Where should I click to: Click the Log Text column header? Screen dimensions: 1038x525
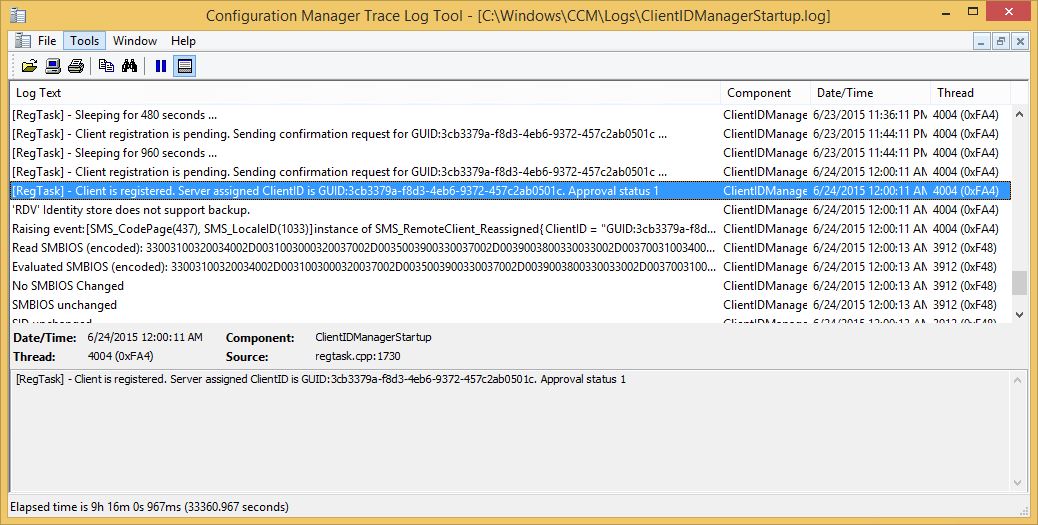pos(365,93)
